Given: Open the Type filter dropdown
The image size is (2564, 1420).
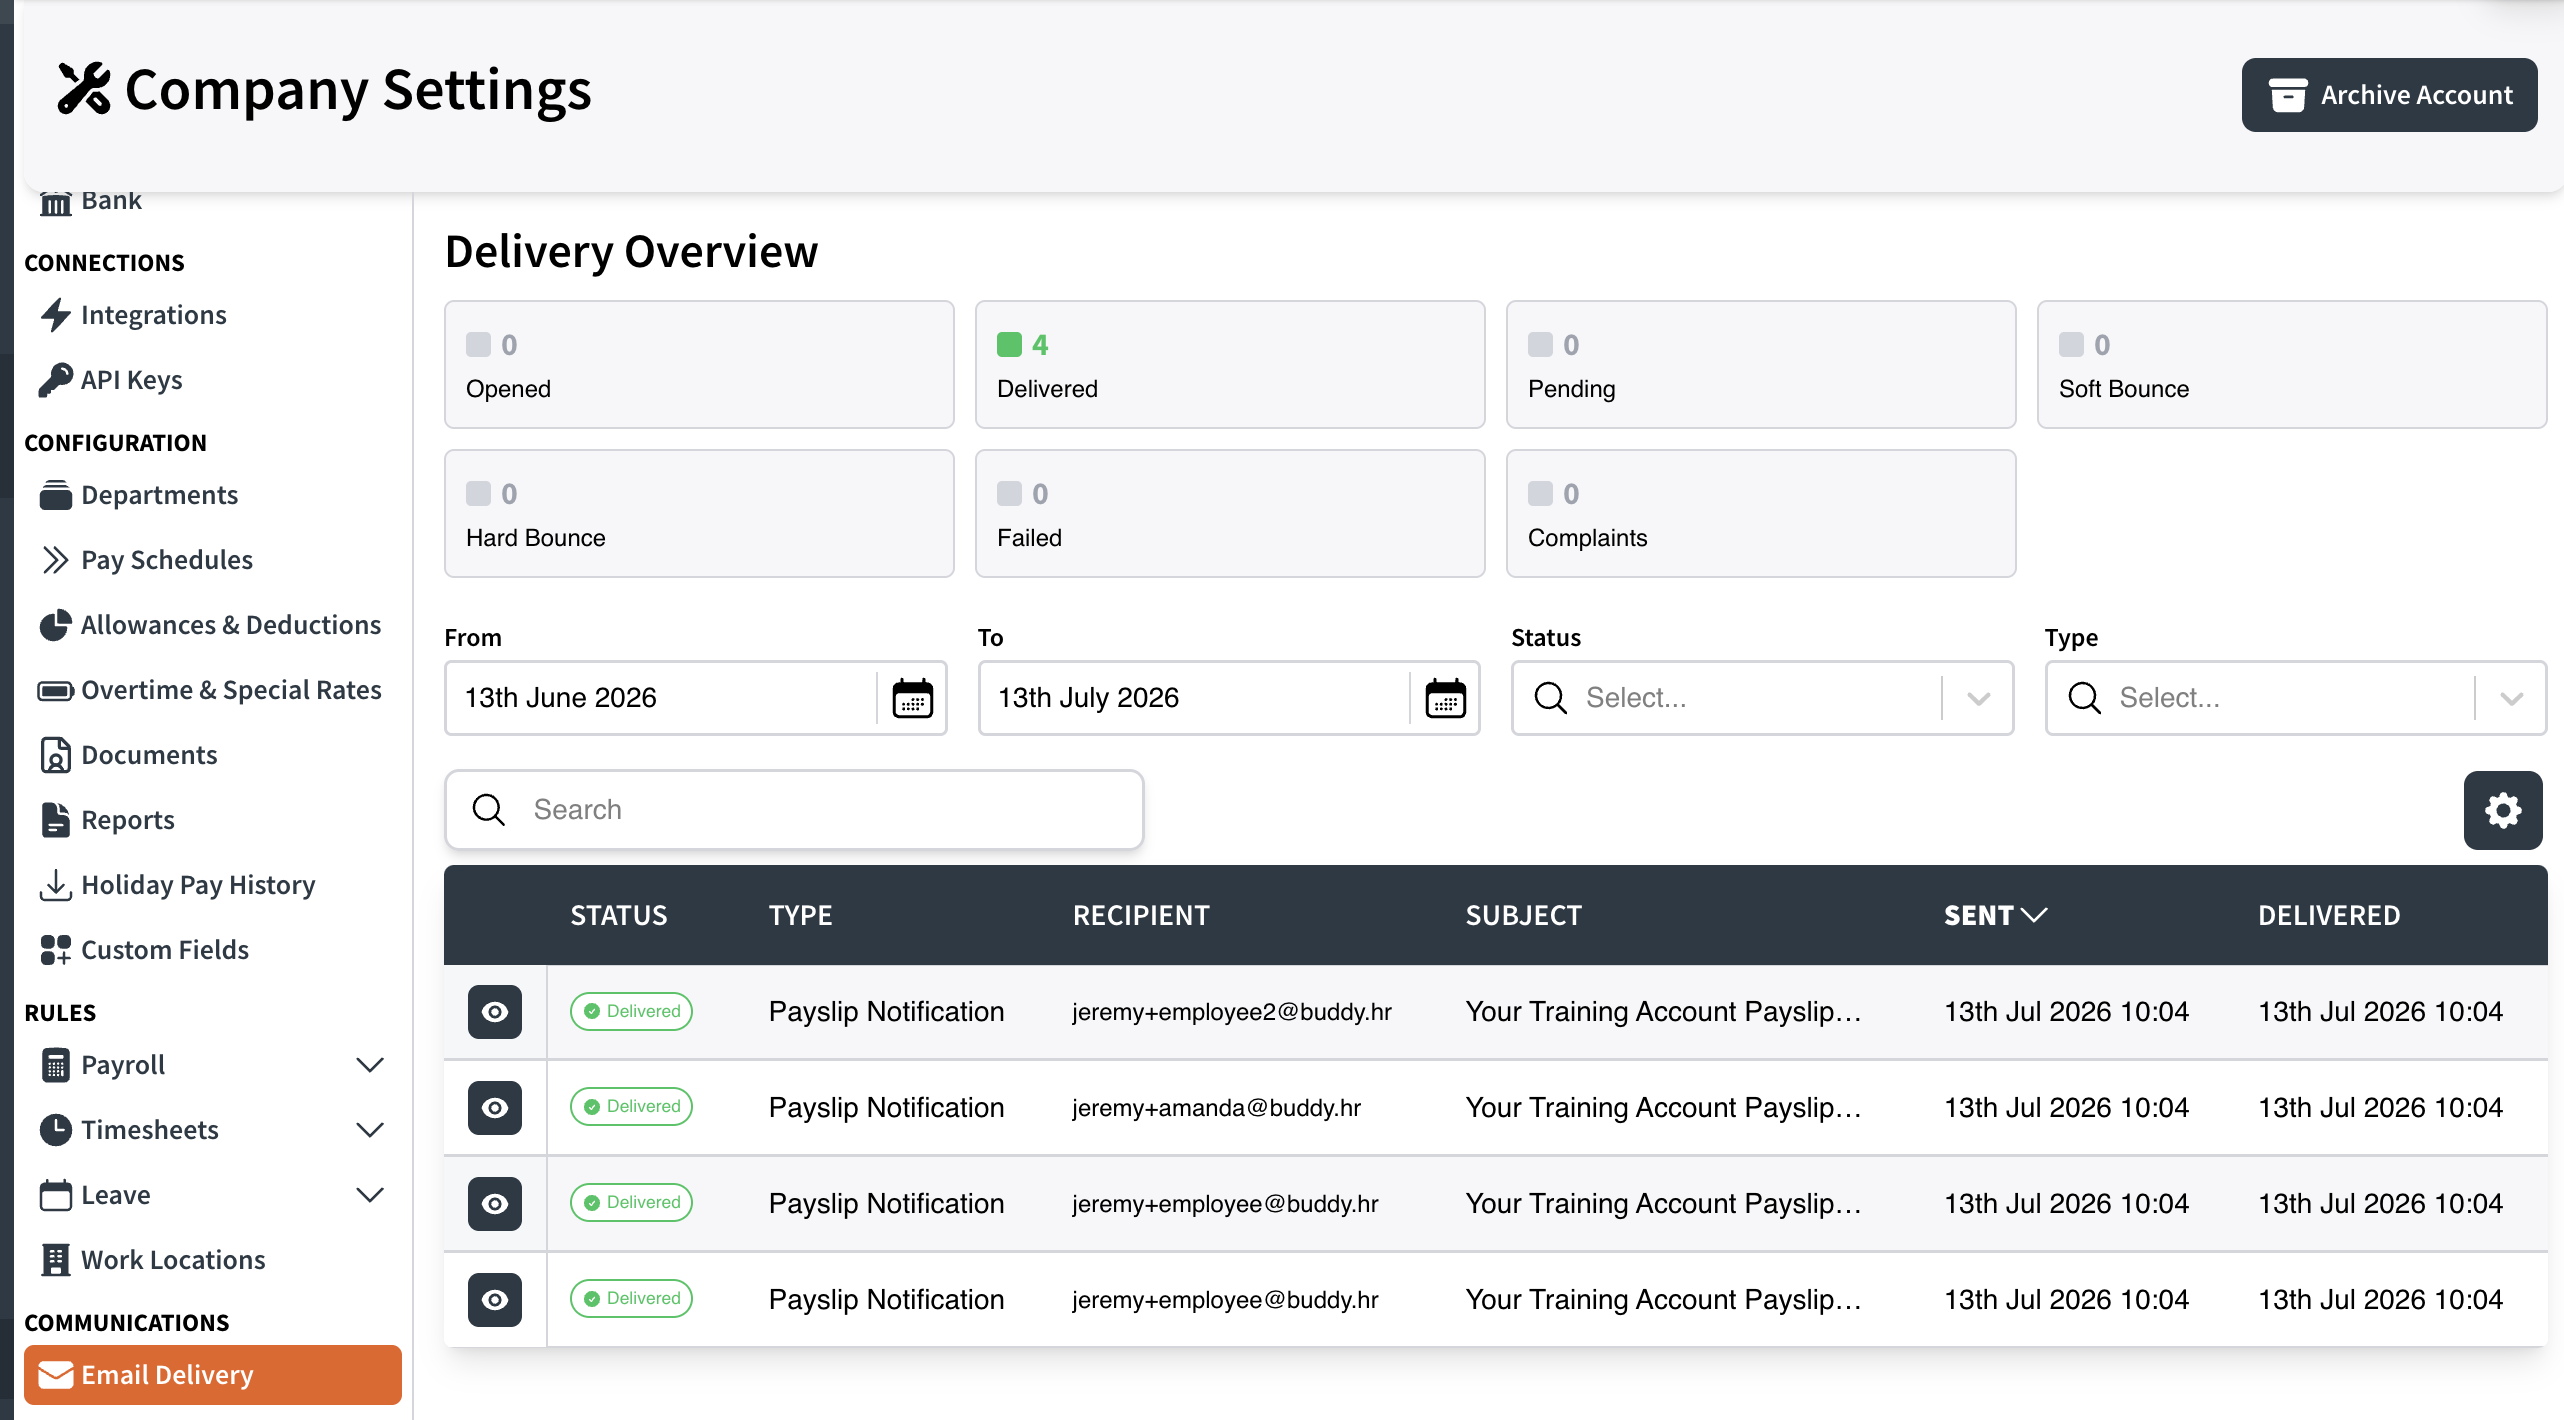Looking at the screenshot, I should point(2296,698).
